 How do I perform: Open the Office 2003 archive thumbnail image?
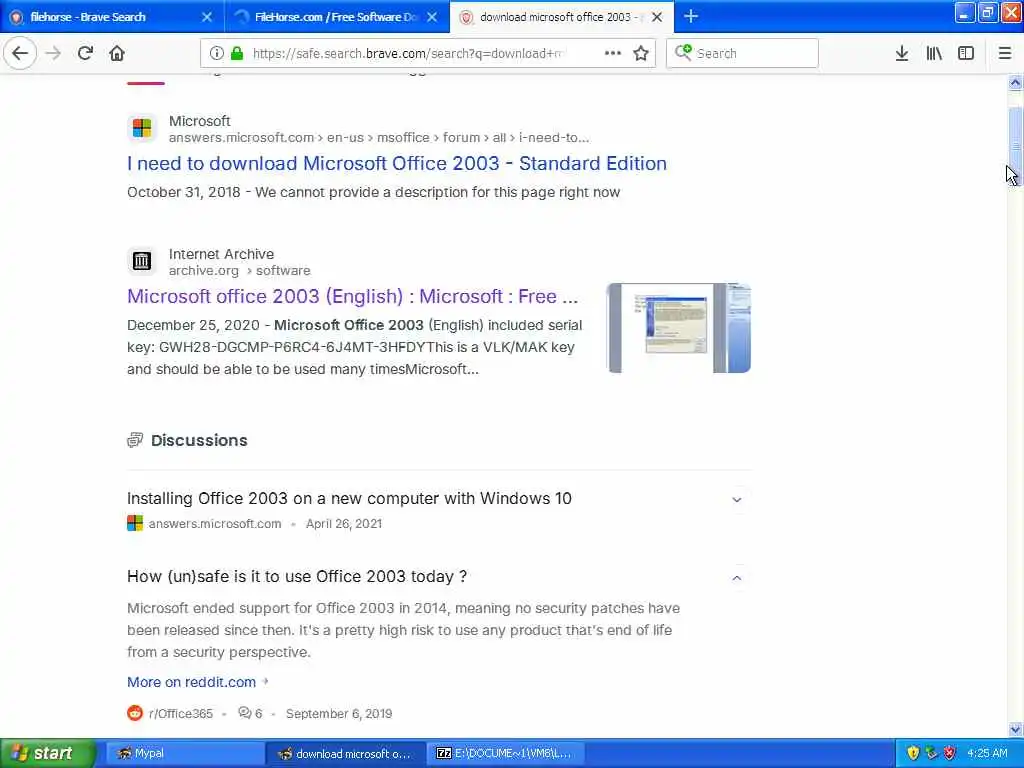click(x=679, y=328)
